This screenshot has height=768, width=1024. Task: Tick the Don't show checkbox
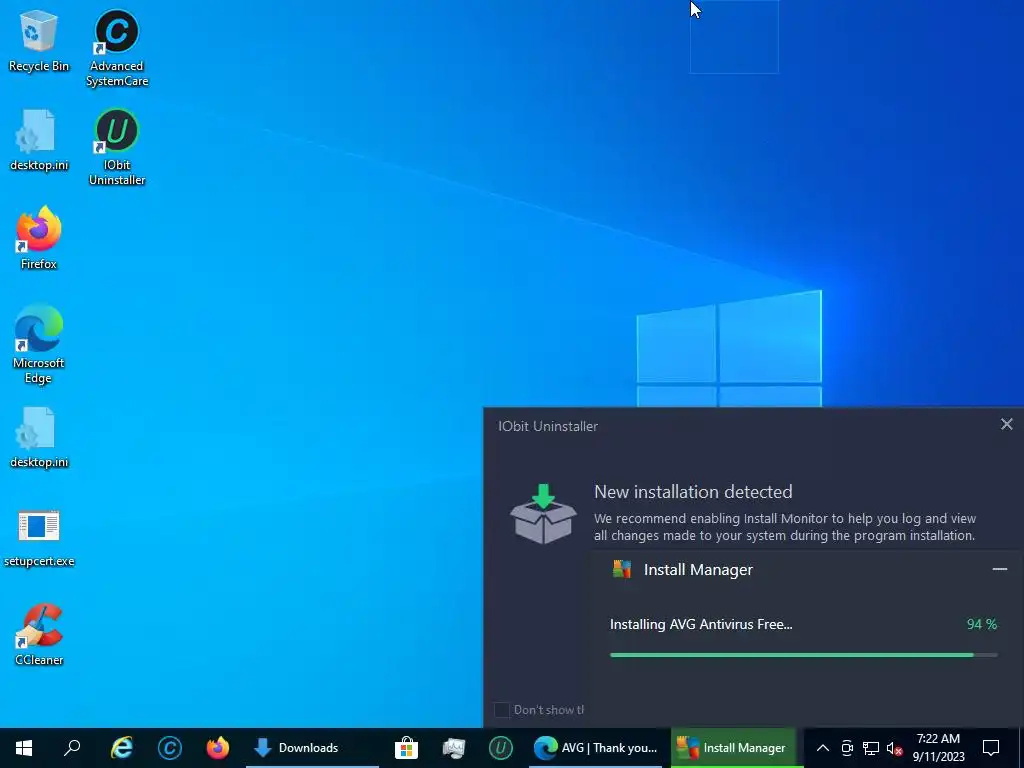pyautogui.click(x=502, y=710)
